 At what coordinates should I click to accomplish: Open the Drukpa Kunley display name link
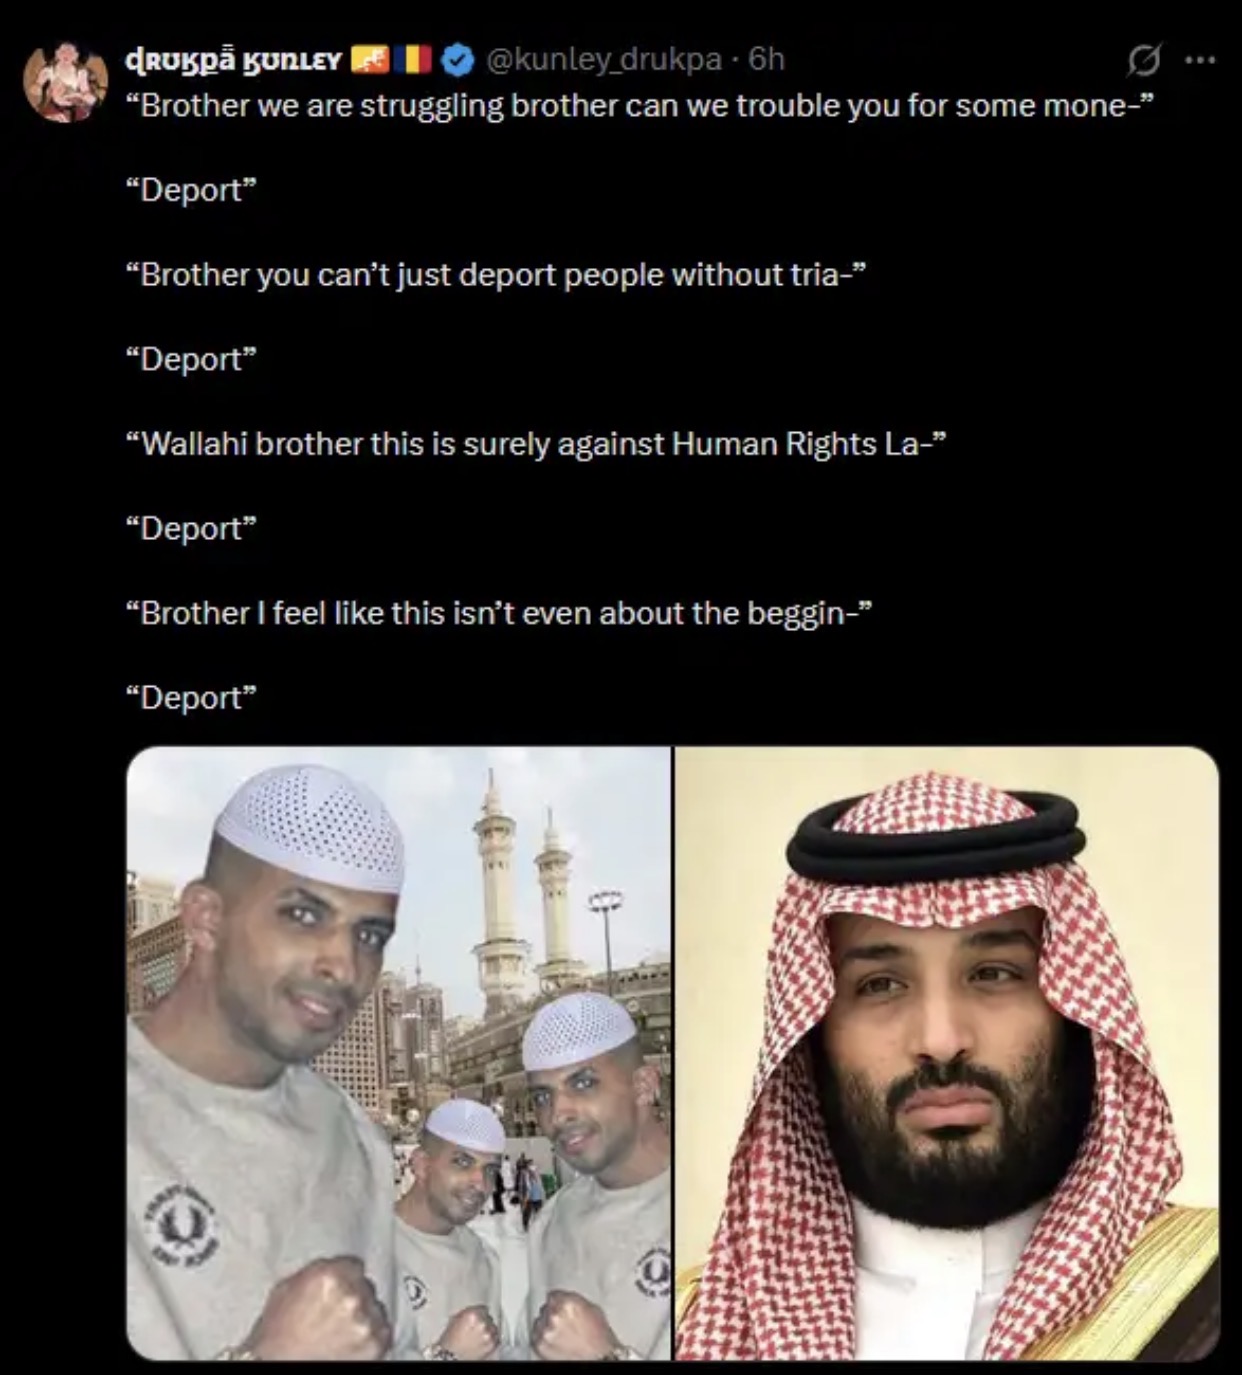tap(233, 61)
